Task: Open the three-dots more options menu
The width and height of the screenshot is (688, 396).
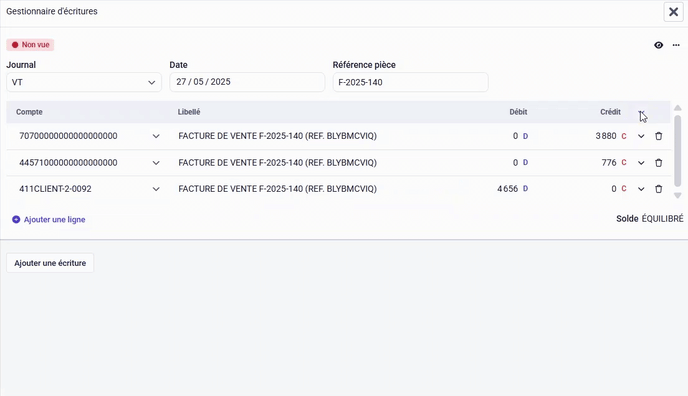Action: coord(676,45)
